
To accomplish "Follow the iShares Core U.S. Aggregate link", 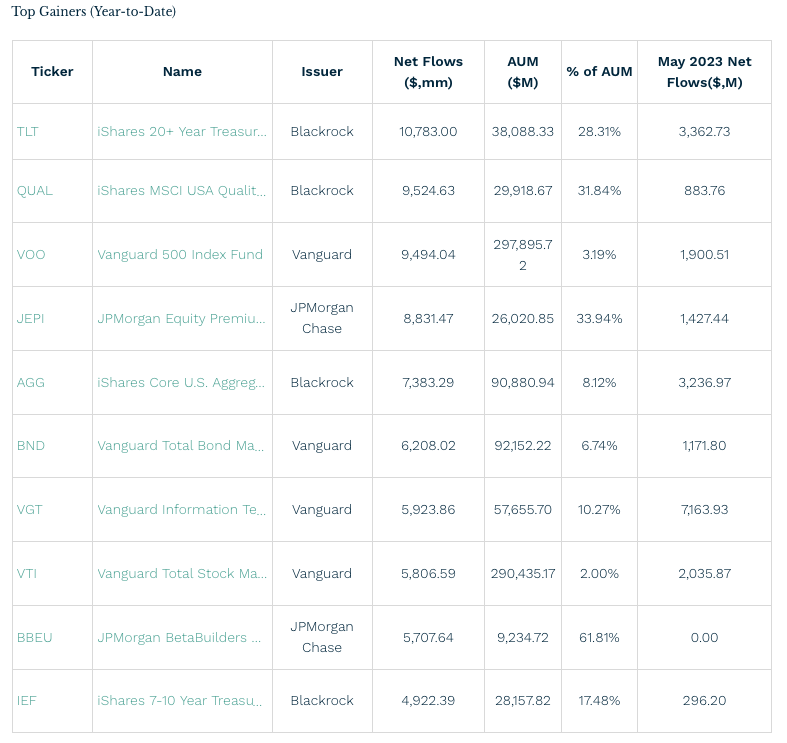I will click(x=181, y=383).
